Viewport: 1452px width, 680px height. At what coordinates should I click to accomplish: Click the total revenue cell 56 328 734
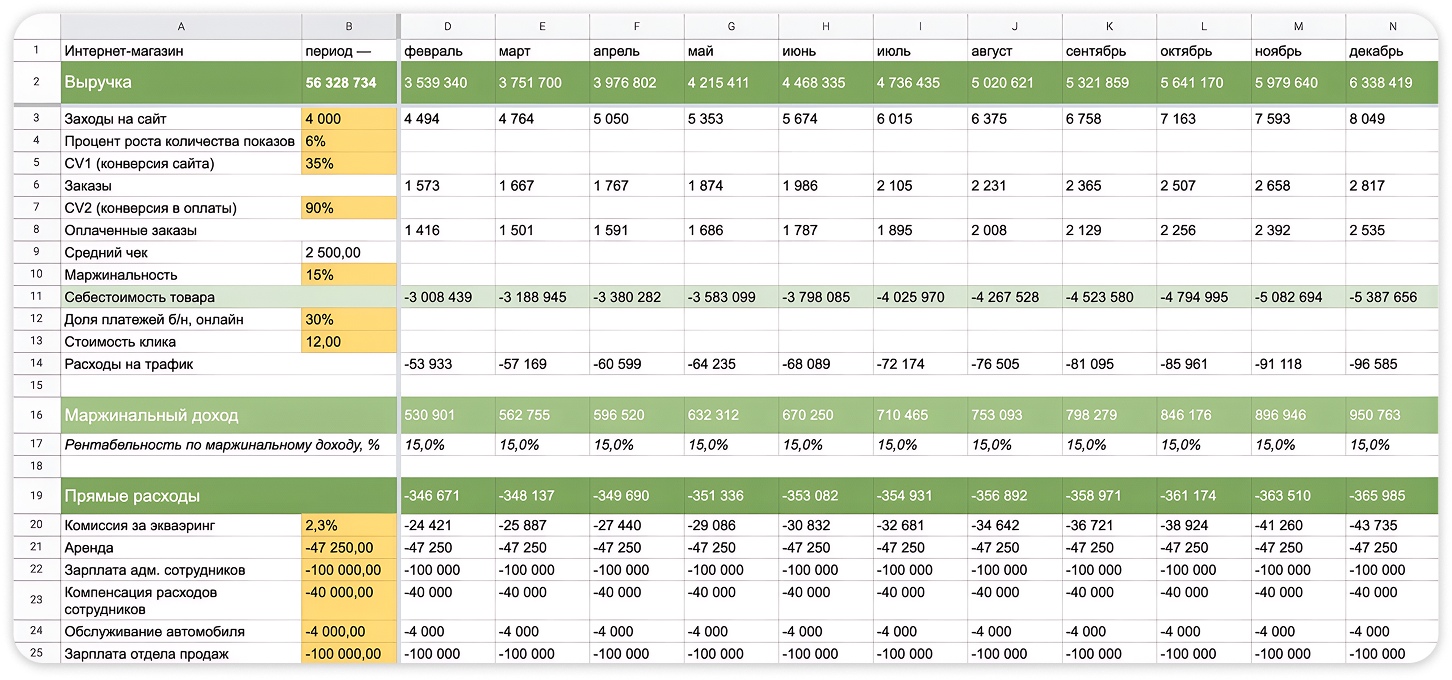349,83
